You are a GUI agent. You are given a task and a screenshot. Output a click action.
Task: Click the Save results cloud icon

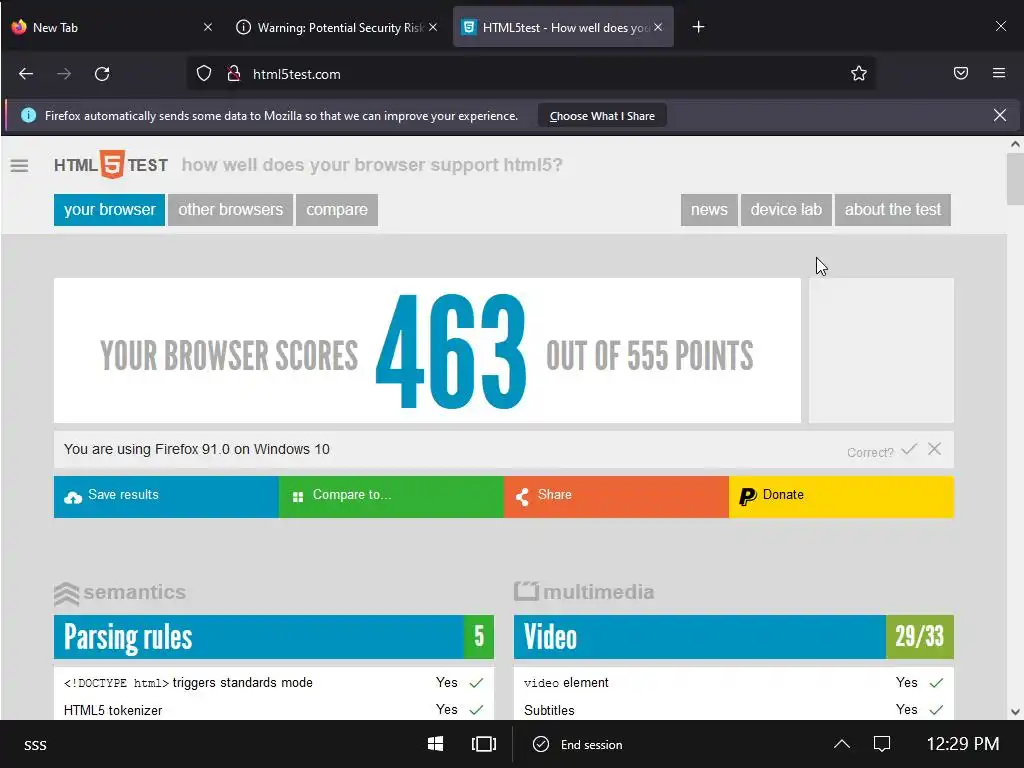(73, 498)
